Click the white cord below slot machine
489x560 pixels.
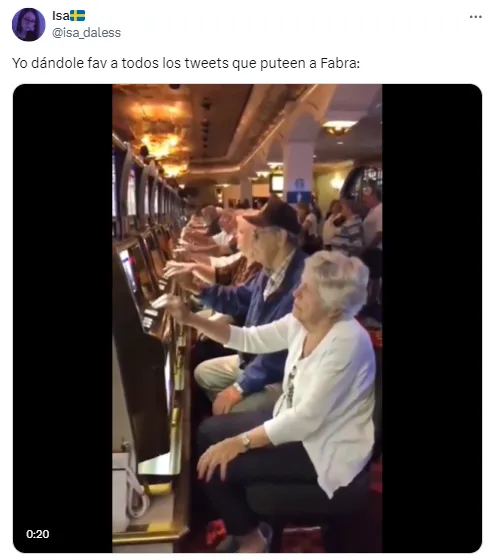[x=138, y=493]
